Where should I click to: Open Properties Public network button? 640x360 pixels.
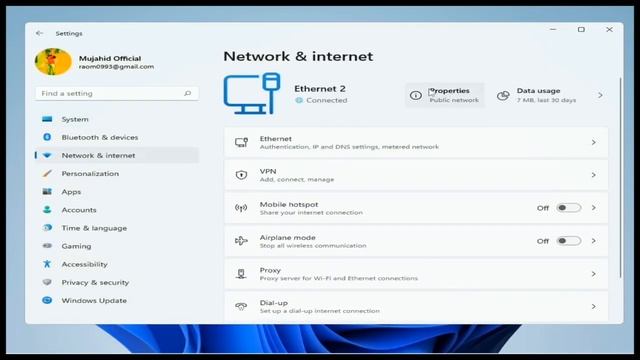(x=444, y=95)
